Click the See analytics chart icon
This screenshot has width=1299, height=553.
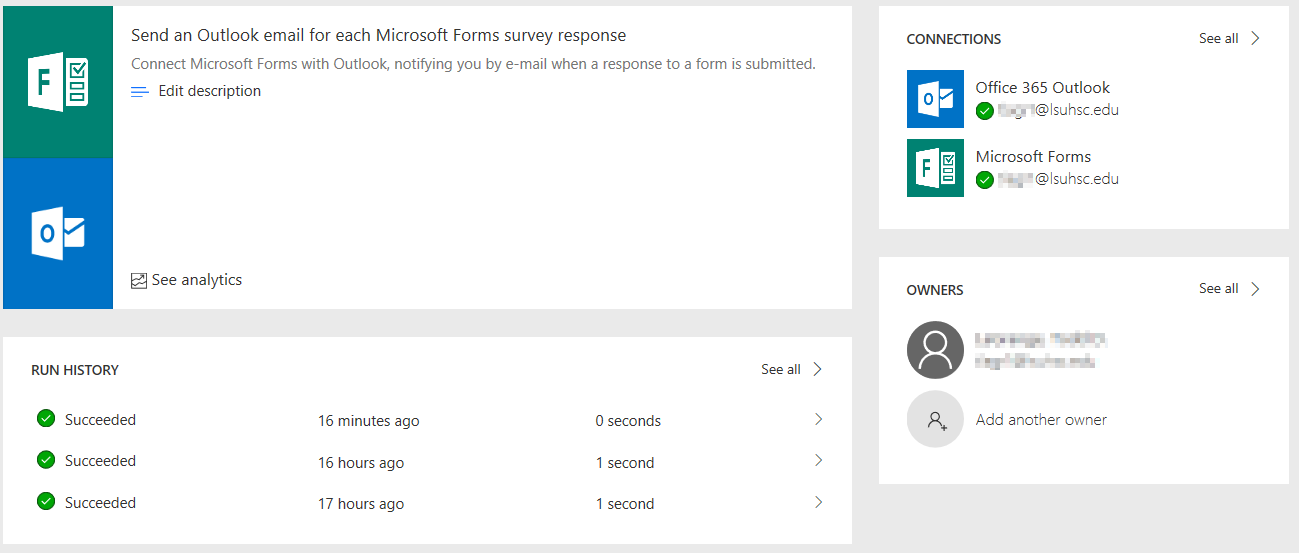pos(139,281)
